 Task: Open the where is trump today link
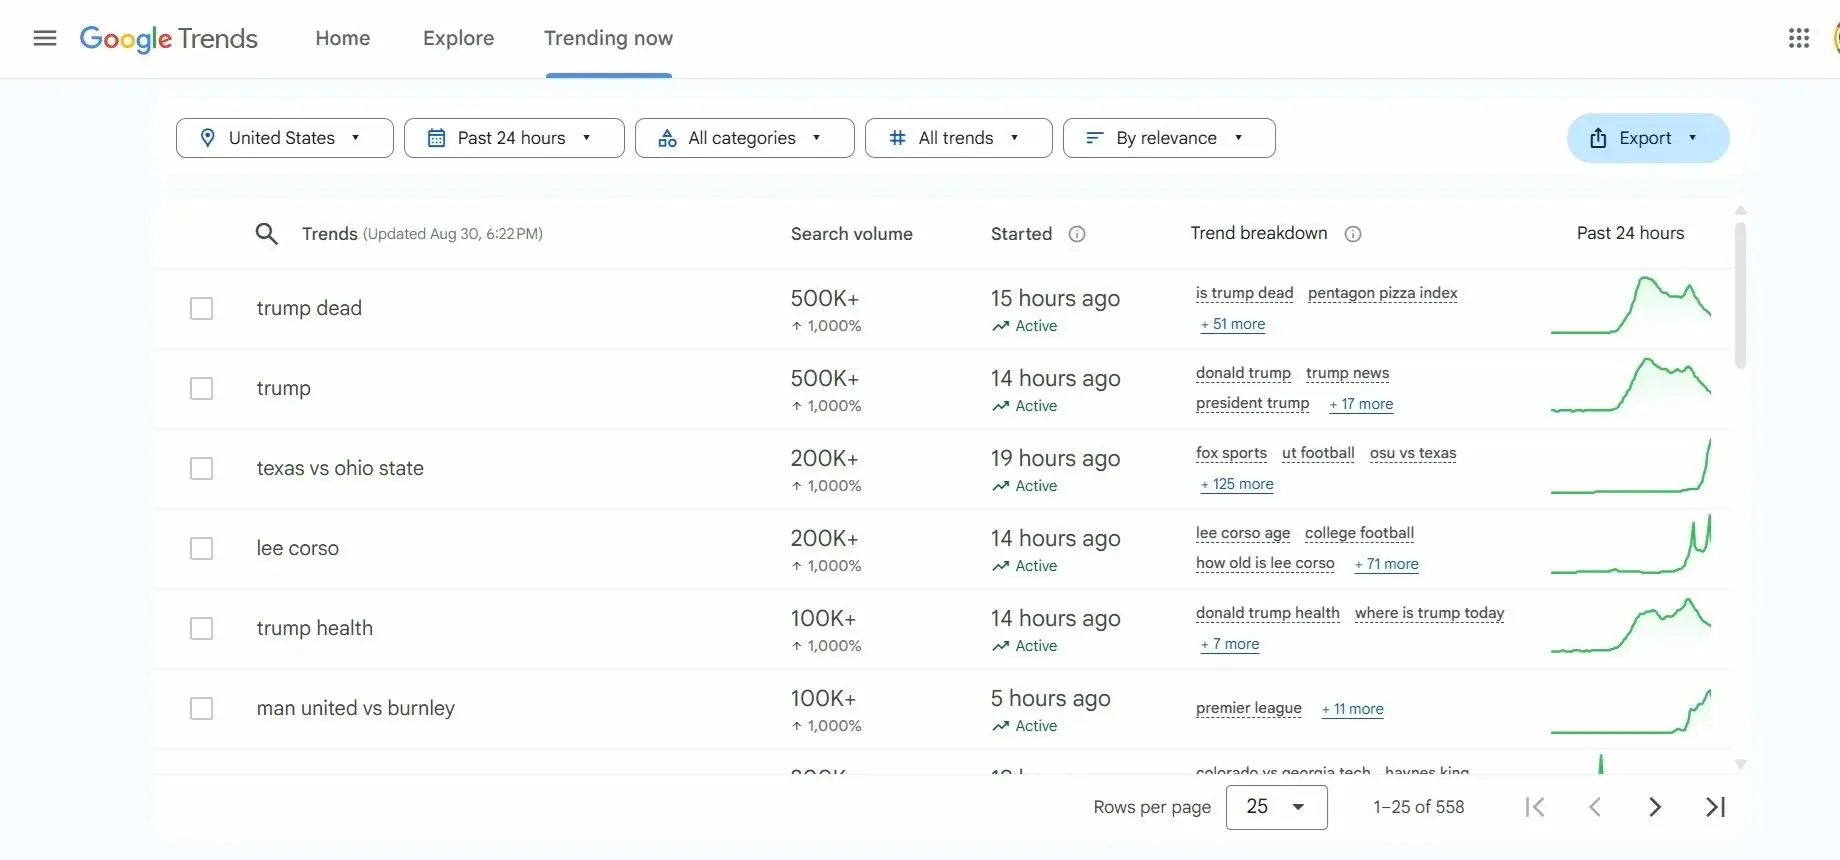(x=1430, y=613)
